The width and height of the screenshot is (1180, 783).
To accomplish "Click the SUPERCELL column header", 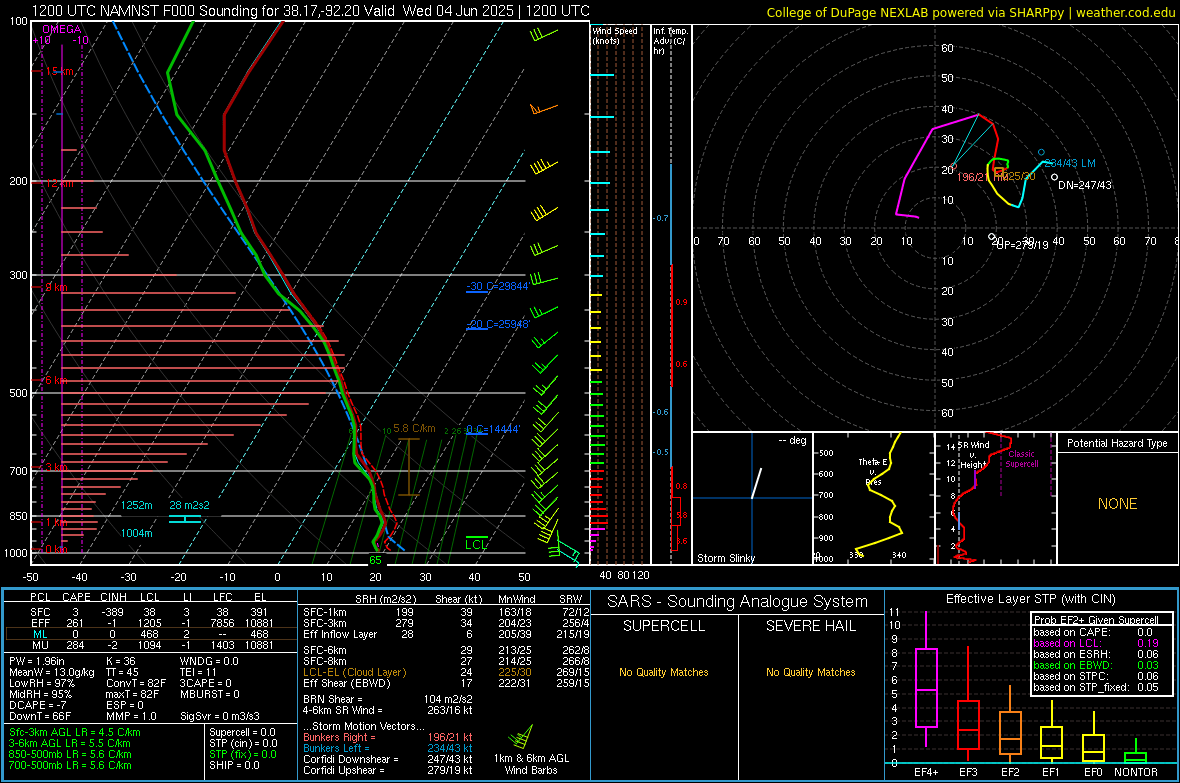I will point(664,626).
